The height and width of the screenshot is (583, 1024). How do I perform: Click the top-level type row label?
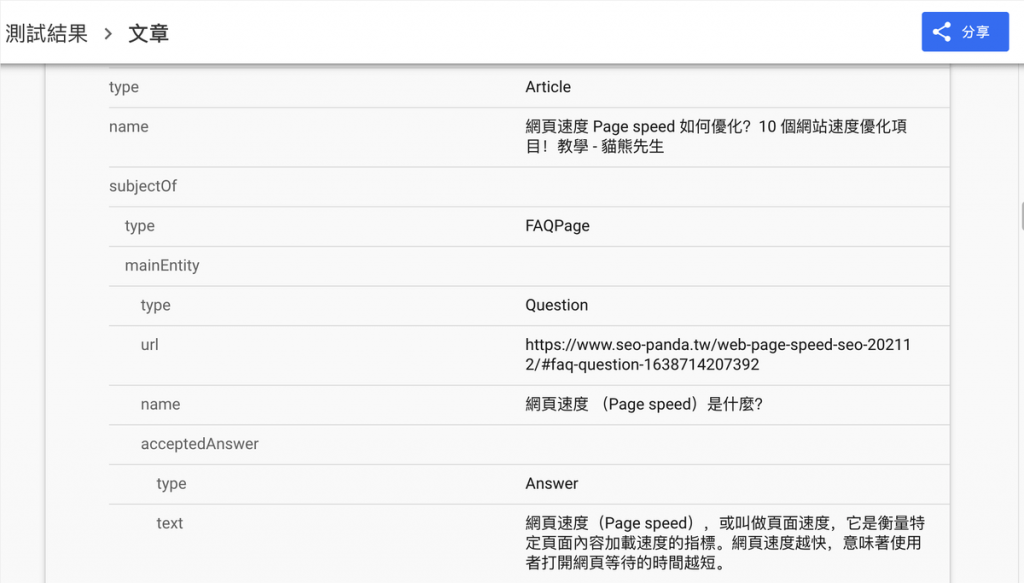pyautogui.click(x=124, y=87)
